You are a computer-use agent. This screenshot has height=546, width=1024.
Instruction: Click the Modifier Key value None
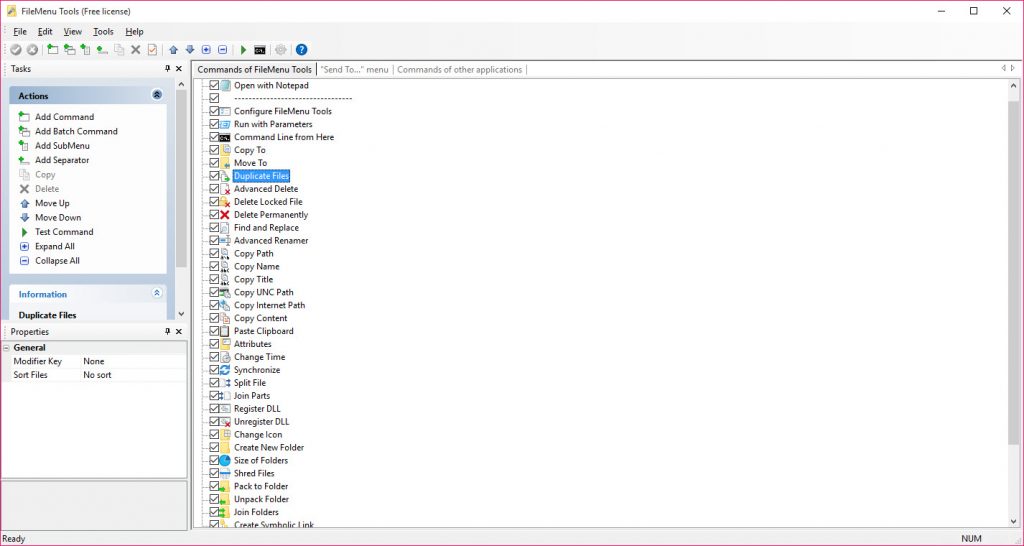(93, 361)
